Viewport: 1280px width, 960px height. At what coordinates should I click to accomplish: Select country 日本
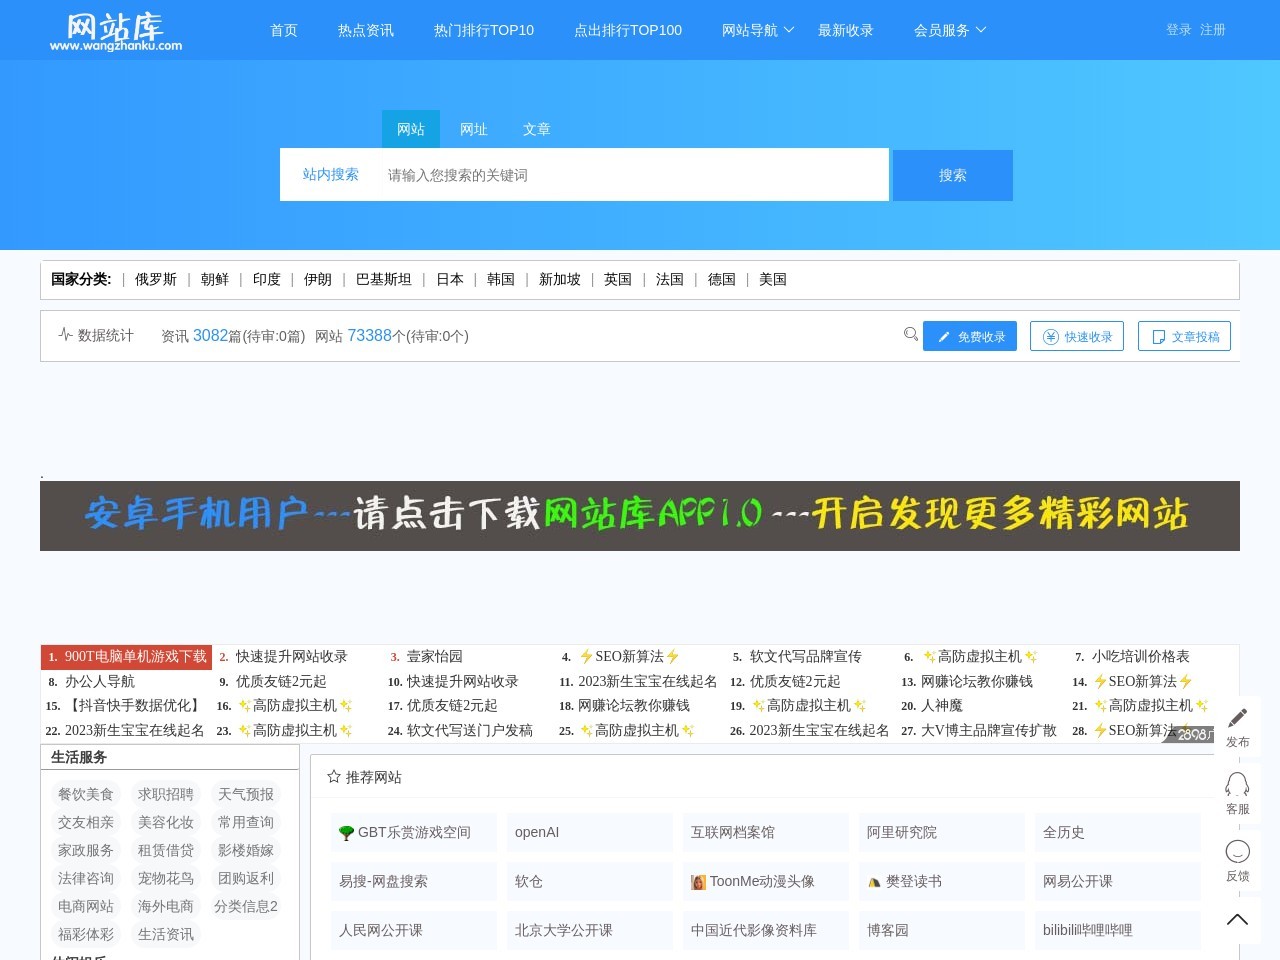coord(450,279)
